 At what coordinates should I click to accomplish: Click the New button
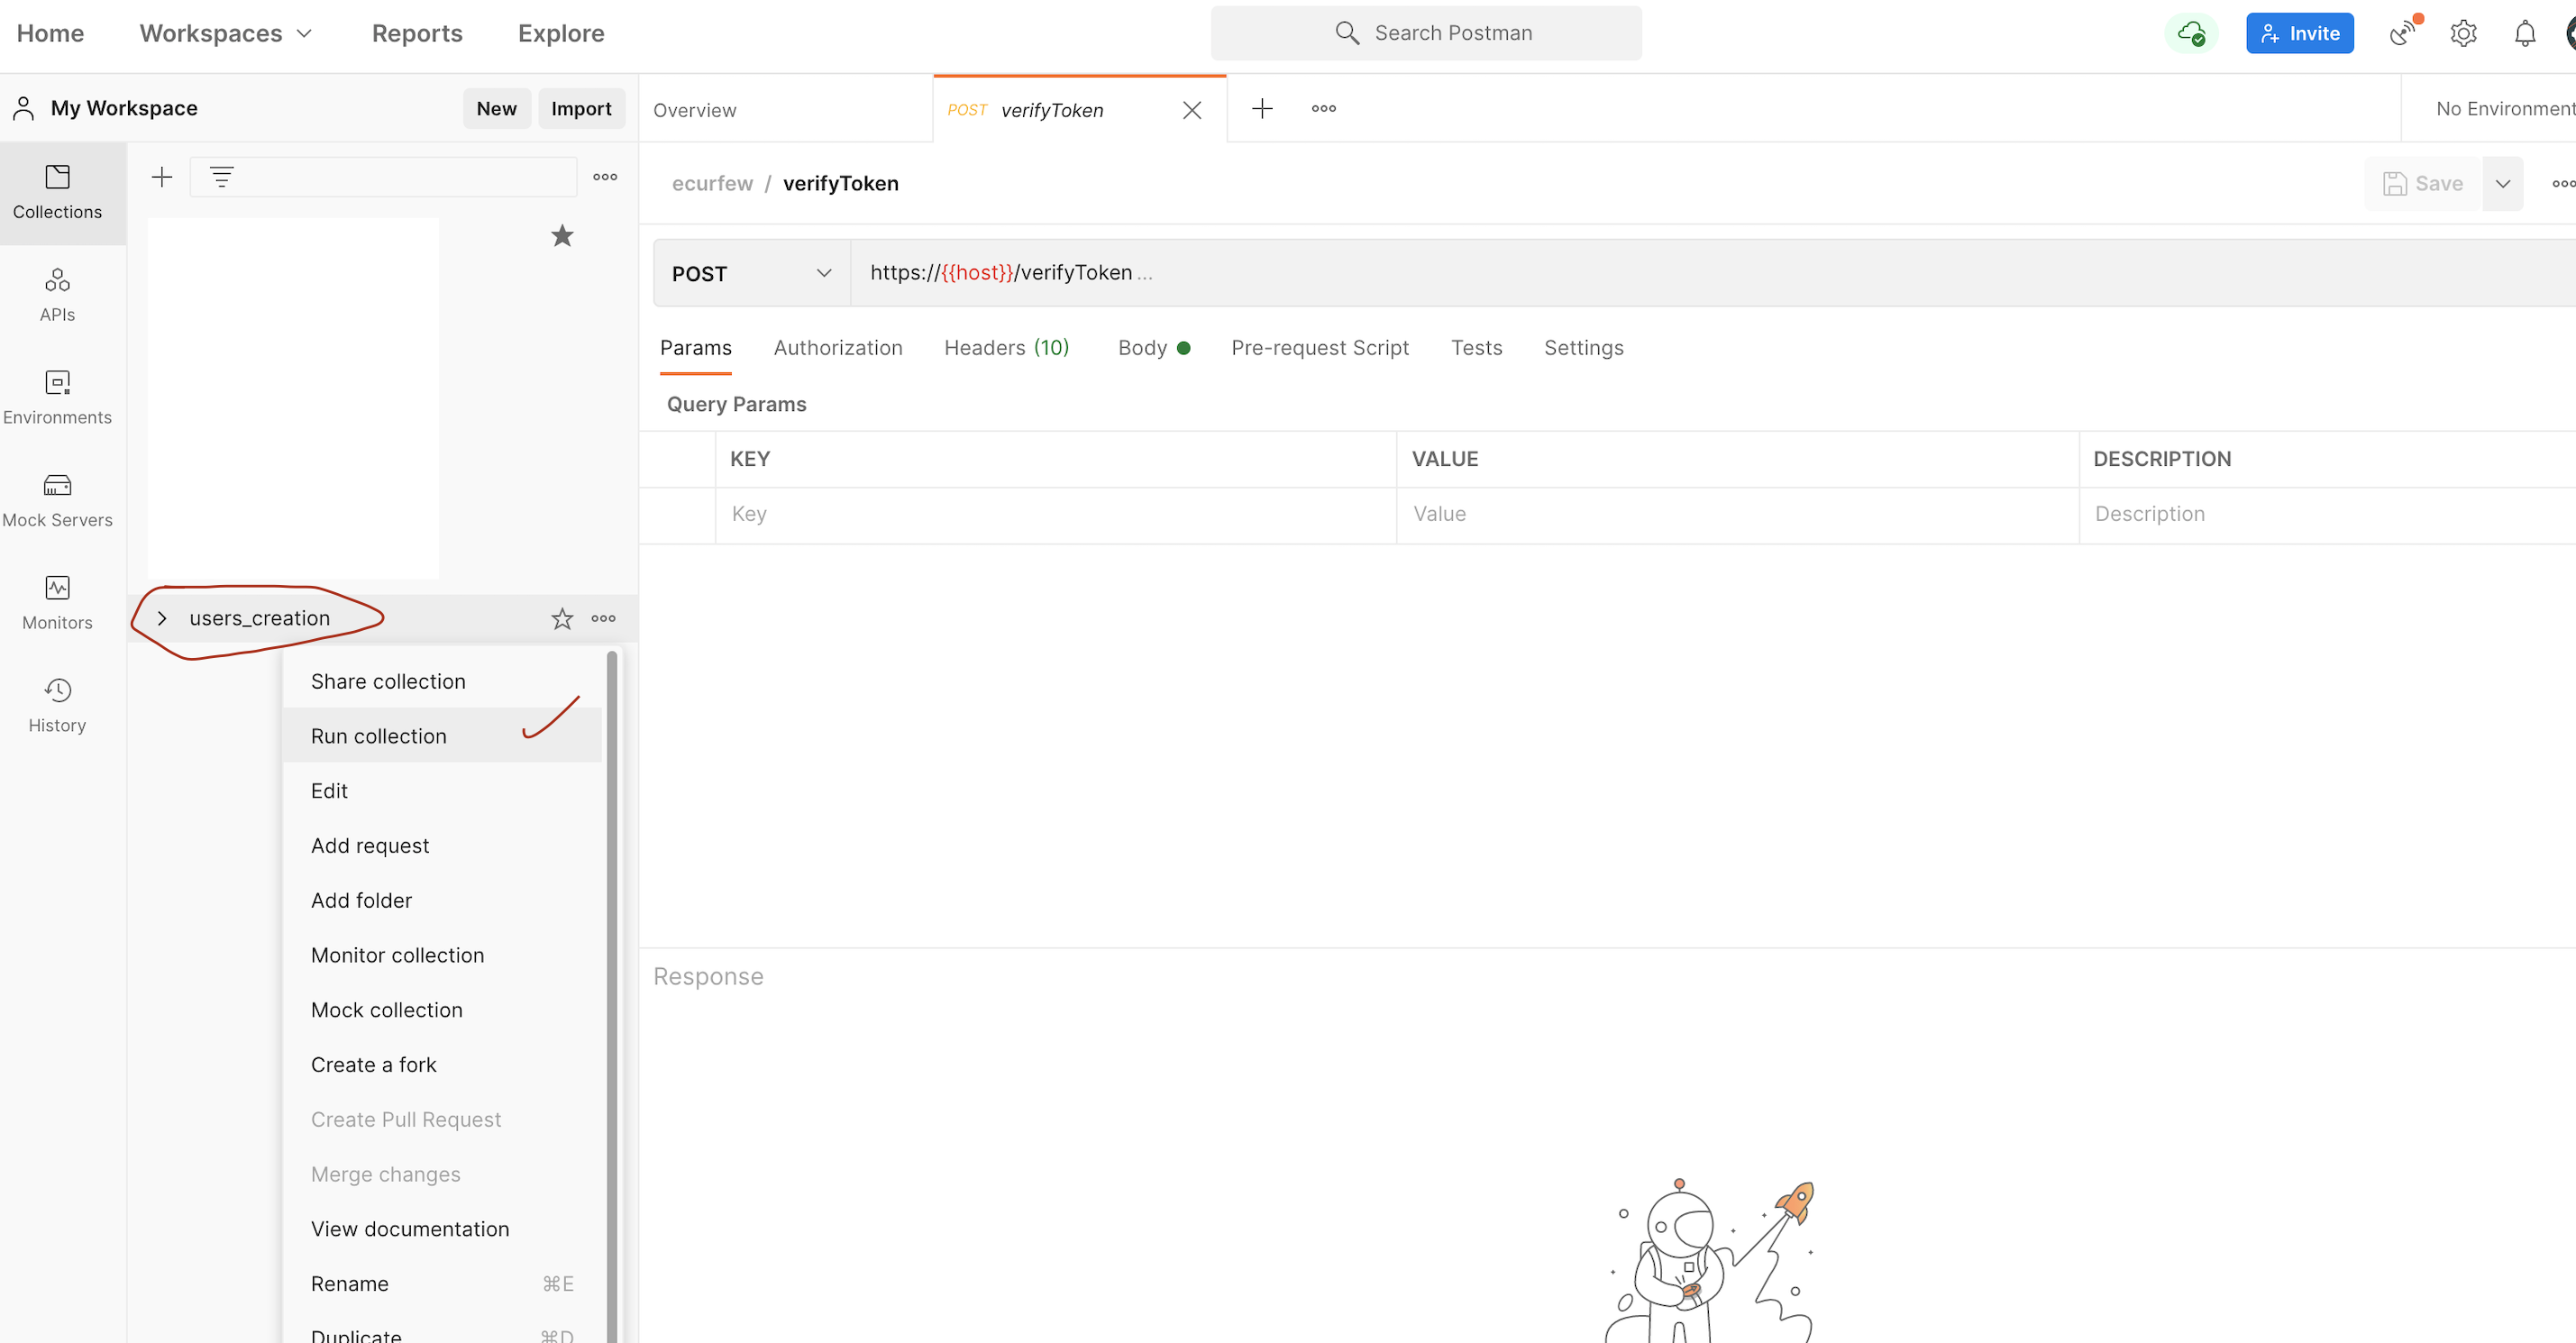tap(496, 108)
